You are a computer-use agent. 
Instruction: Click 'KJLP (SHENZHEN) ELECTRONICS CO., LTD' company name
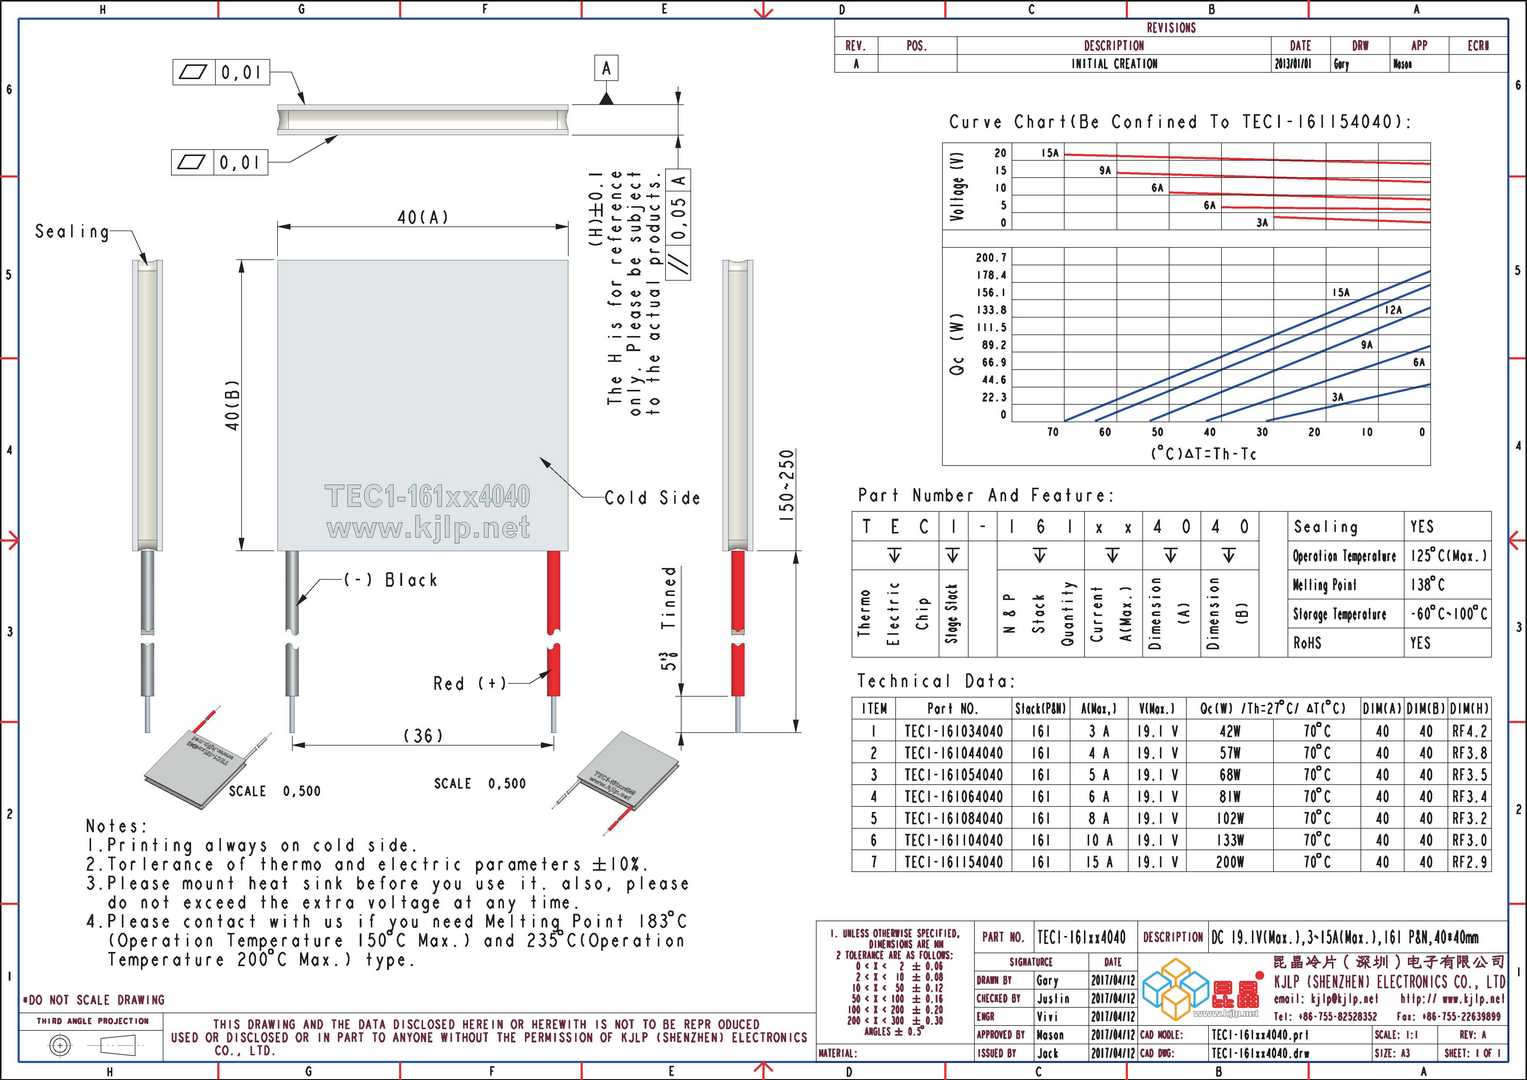point(1389,982)
